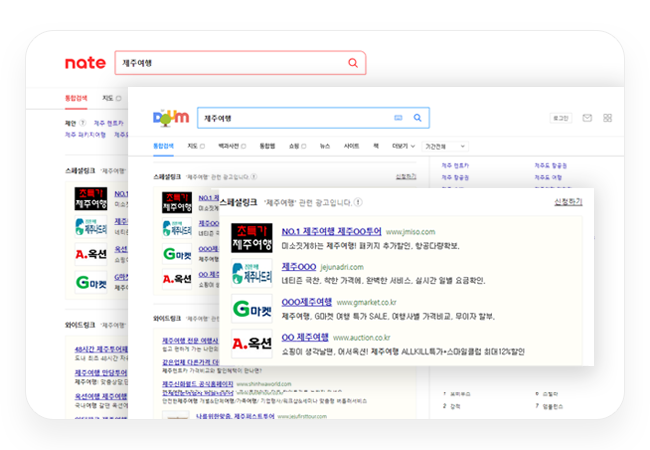Click the G마켓 logo in enlarged panel

click(252, 309)
